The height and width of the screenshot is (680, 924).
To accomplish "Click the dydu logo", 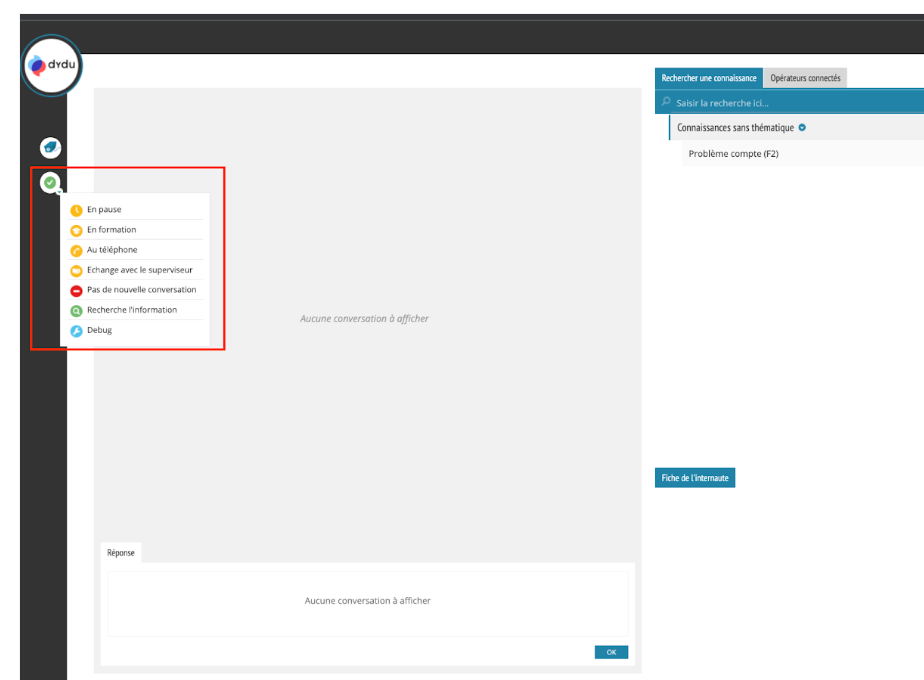I will (51, 65).
